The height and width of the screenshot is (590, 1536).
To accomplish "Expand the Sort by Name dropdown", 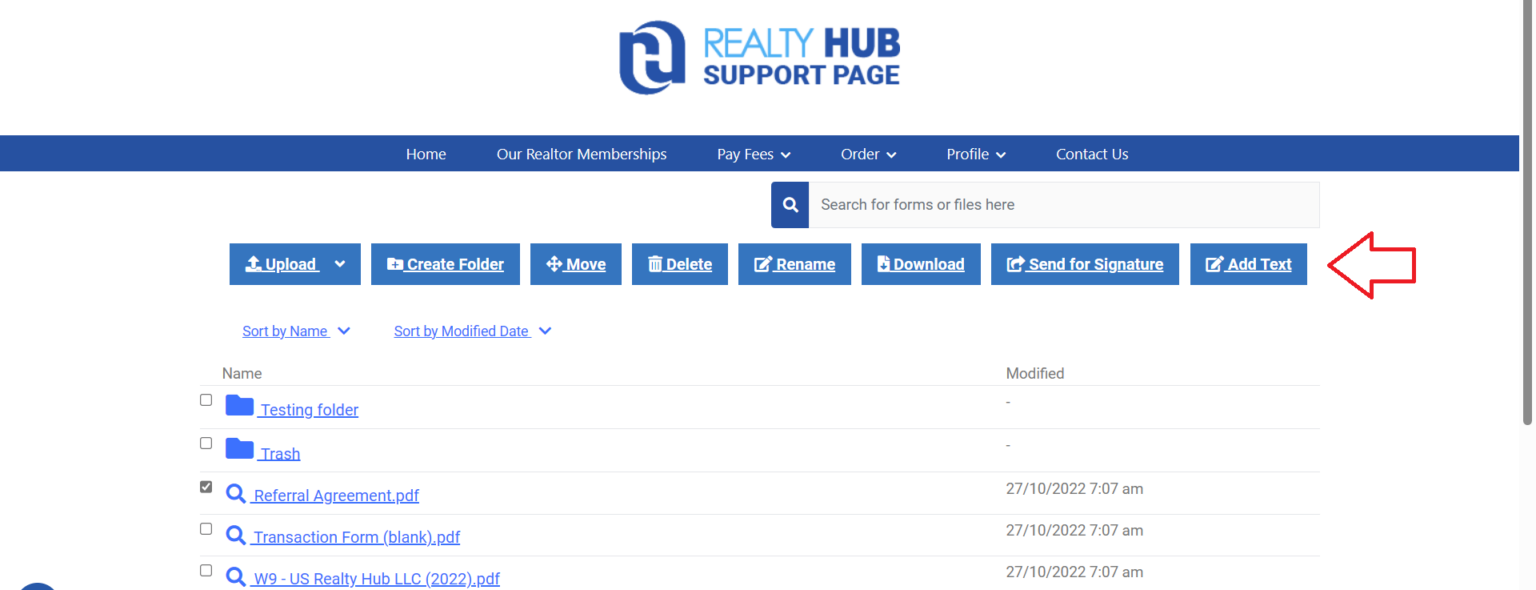I will coord(344,331).
